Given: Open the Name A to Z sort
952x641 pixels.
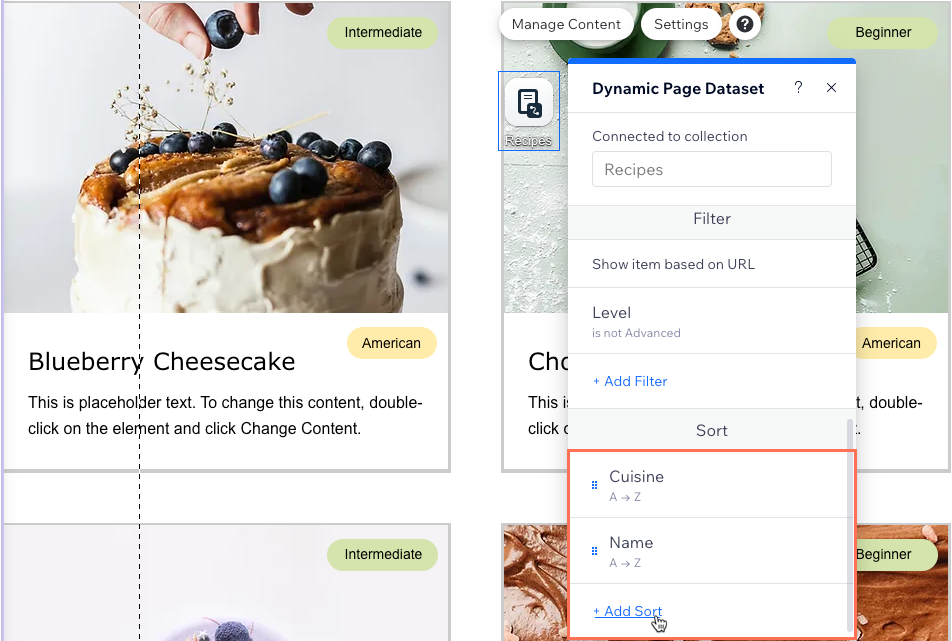Looking at the screenshot, I should (708, 551).
